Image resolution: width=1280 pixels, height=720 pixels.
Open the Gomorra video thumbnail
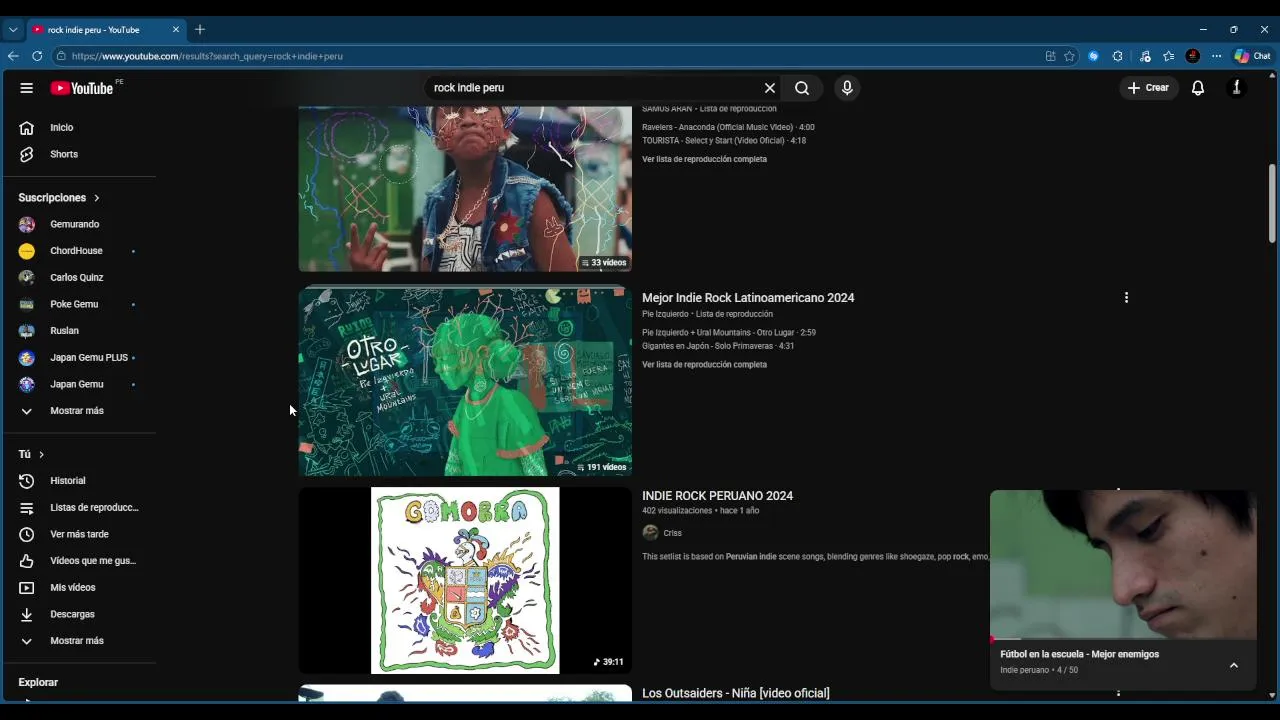[465, 580]
